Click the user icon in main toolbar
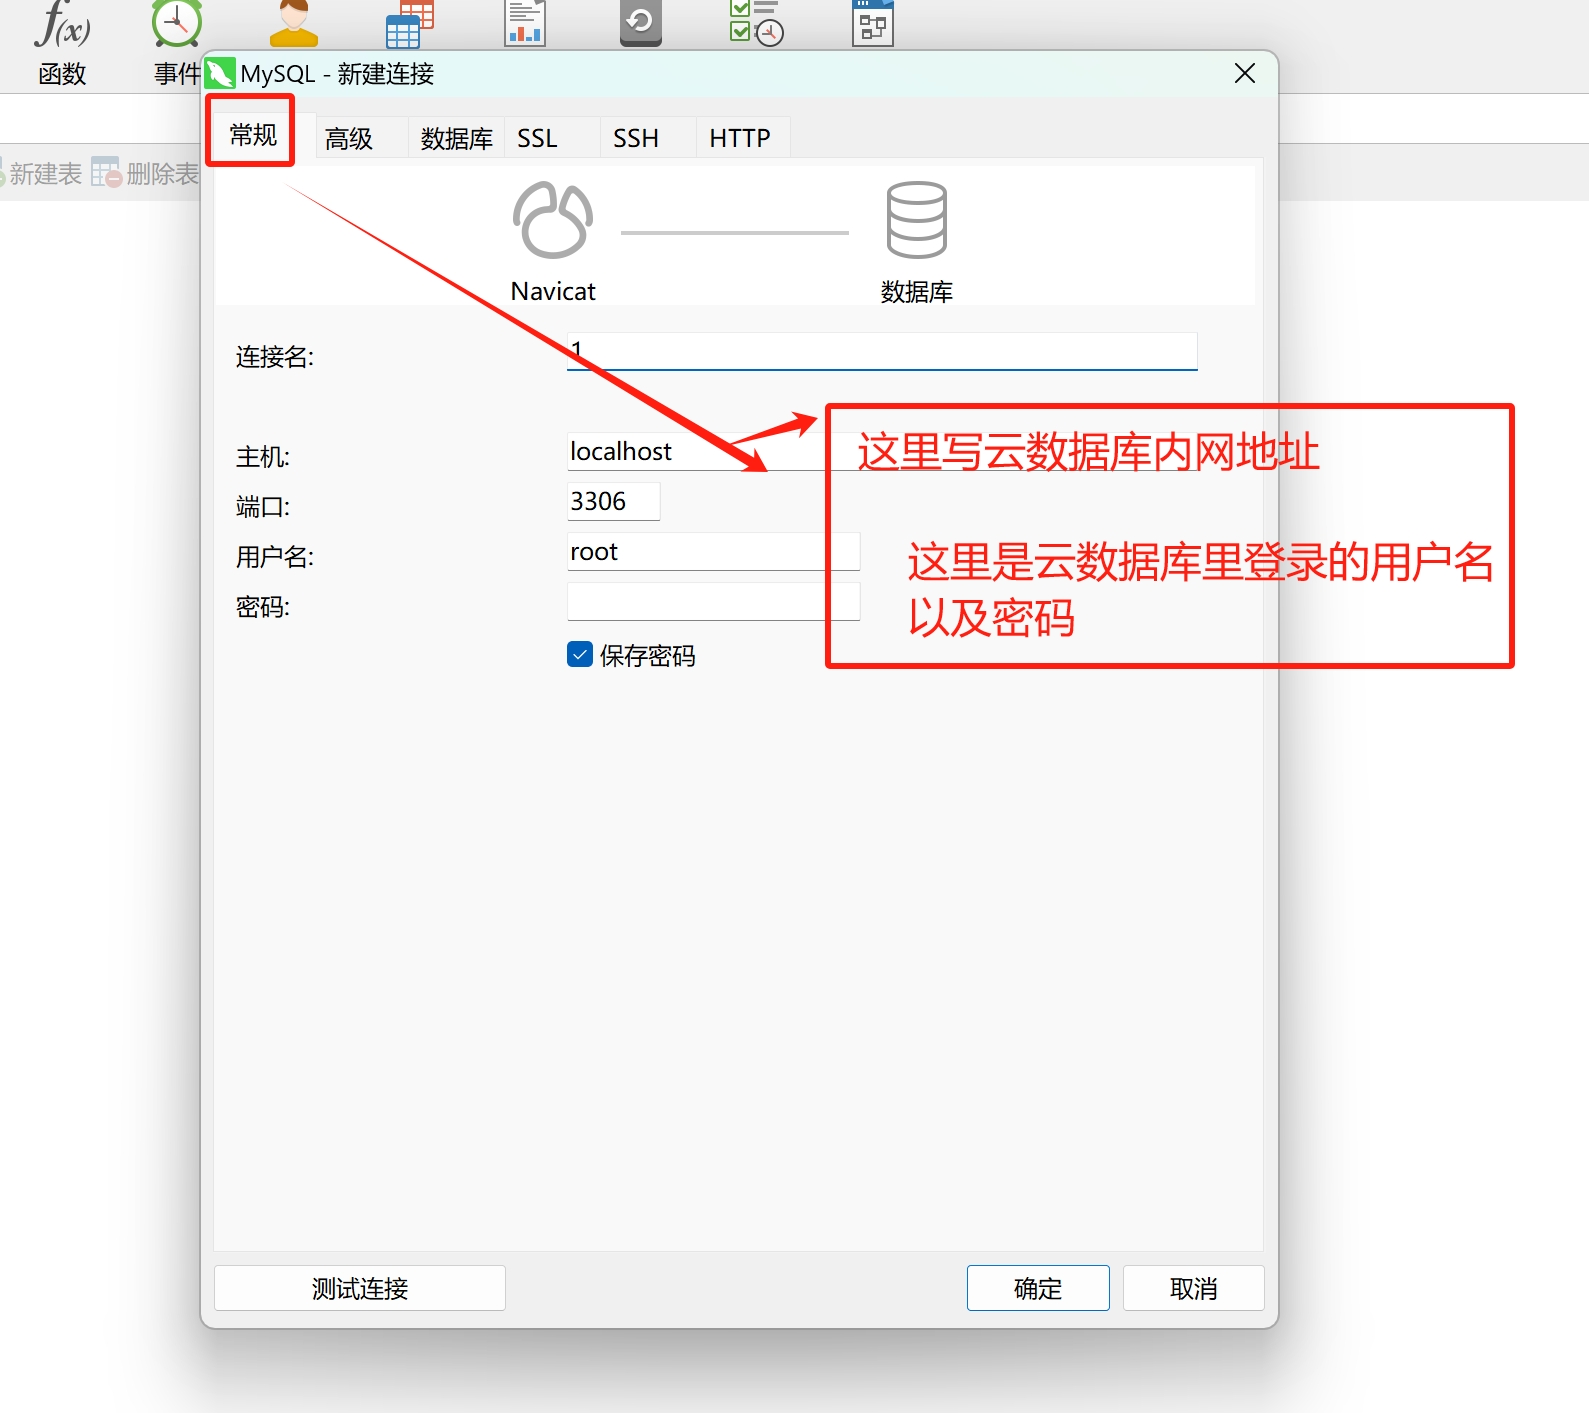Viewport: 1589px width, 1413px height. pyautogui.click(x=294, y=24)
